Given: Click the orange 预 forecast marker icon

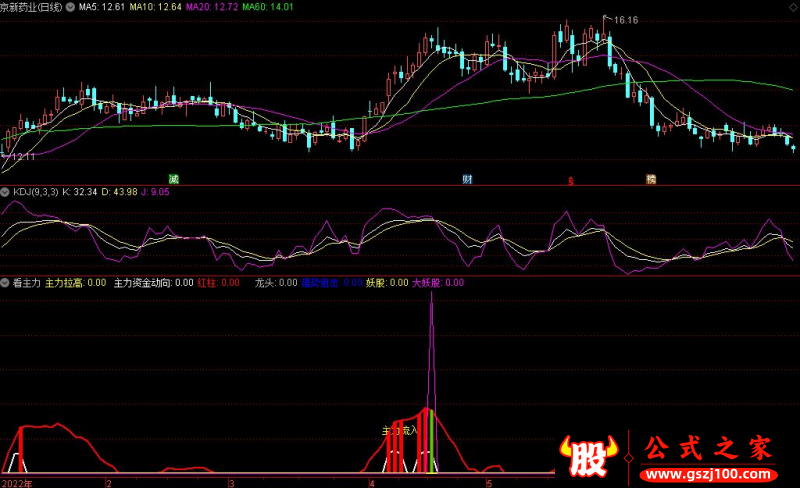Looking at the screenshot, I should pos(651,179).
